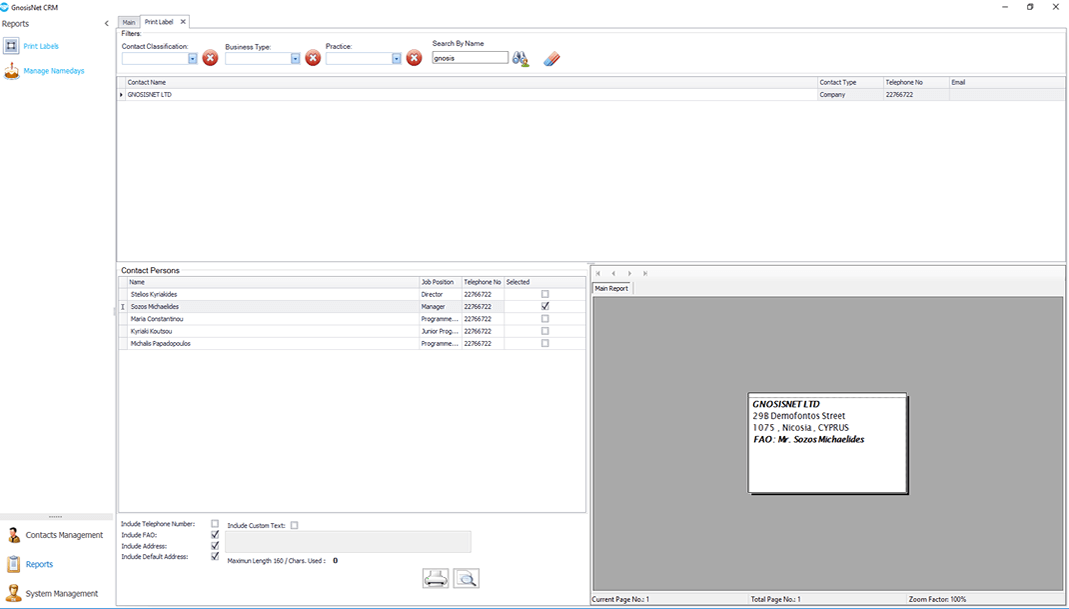Enable Include Telephone Number checkbox
The image size is (1069, 609).
click(x=215, y=524)
